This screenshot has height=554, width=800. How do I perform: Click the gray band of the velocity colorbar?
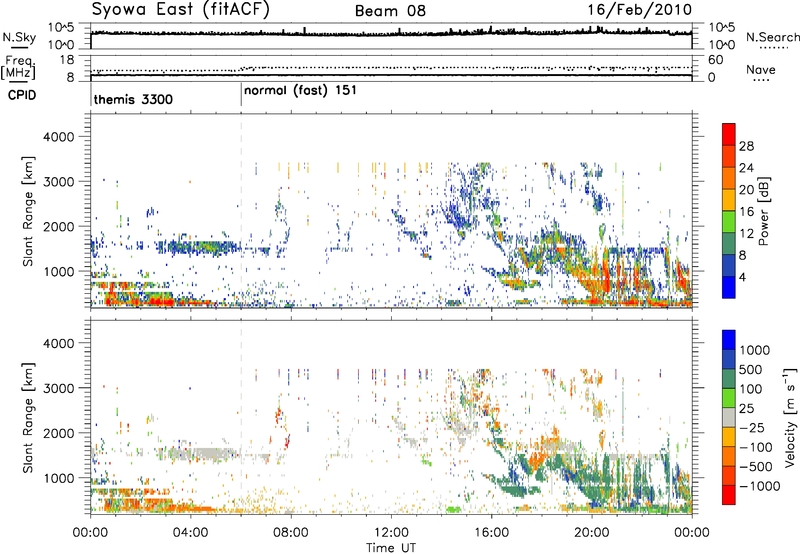click(729, 417)
